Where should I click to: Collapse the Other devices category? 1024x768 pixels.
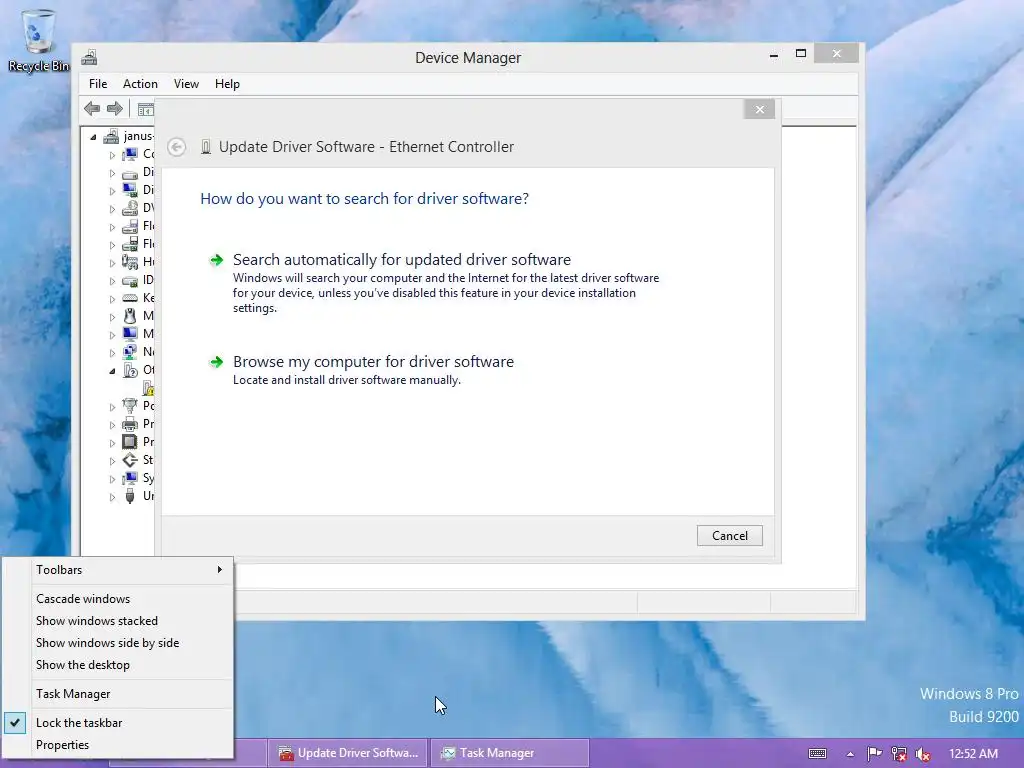pyautogui.click(x=112, y=371)
